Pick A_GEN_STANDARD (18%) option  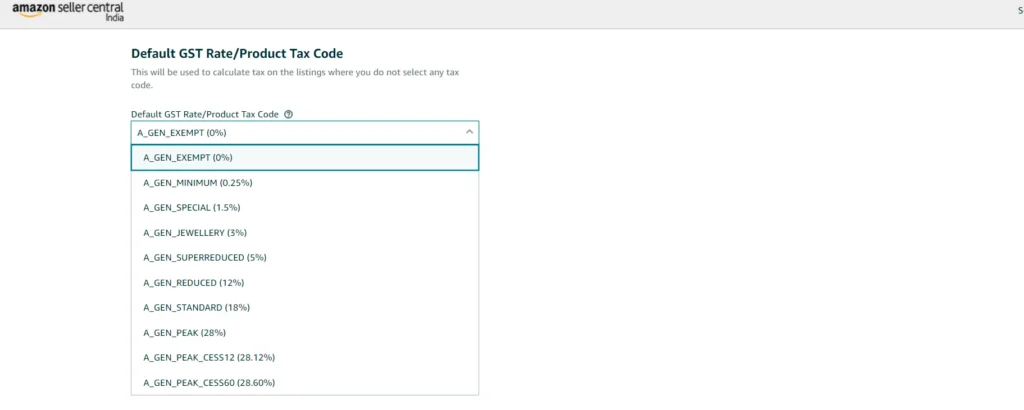[x=196, y=308]
